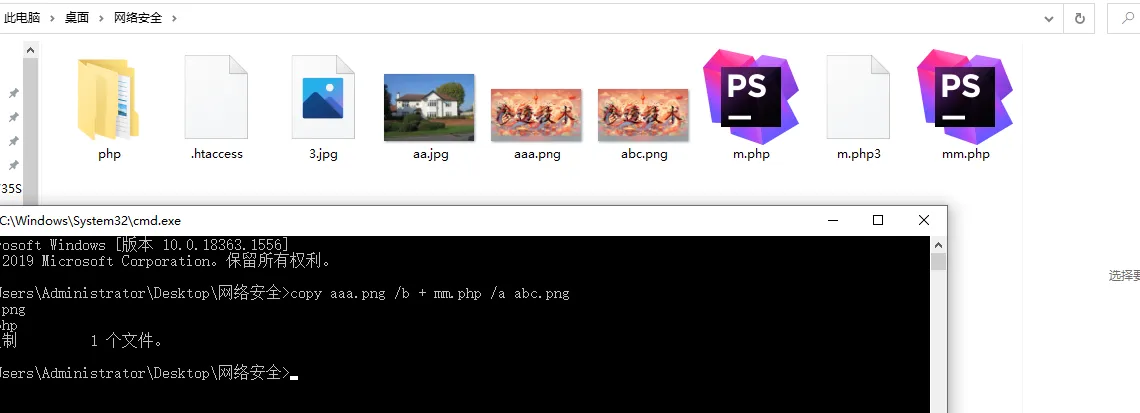
Task: Expand chevron after 网络安全 breadcrumb
Action: tap(174, 18)
